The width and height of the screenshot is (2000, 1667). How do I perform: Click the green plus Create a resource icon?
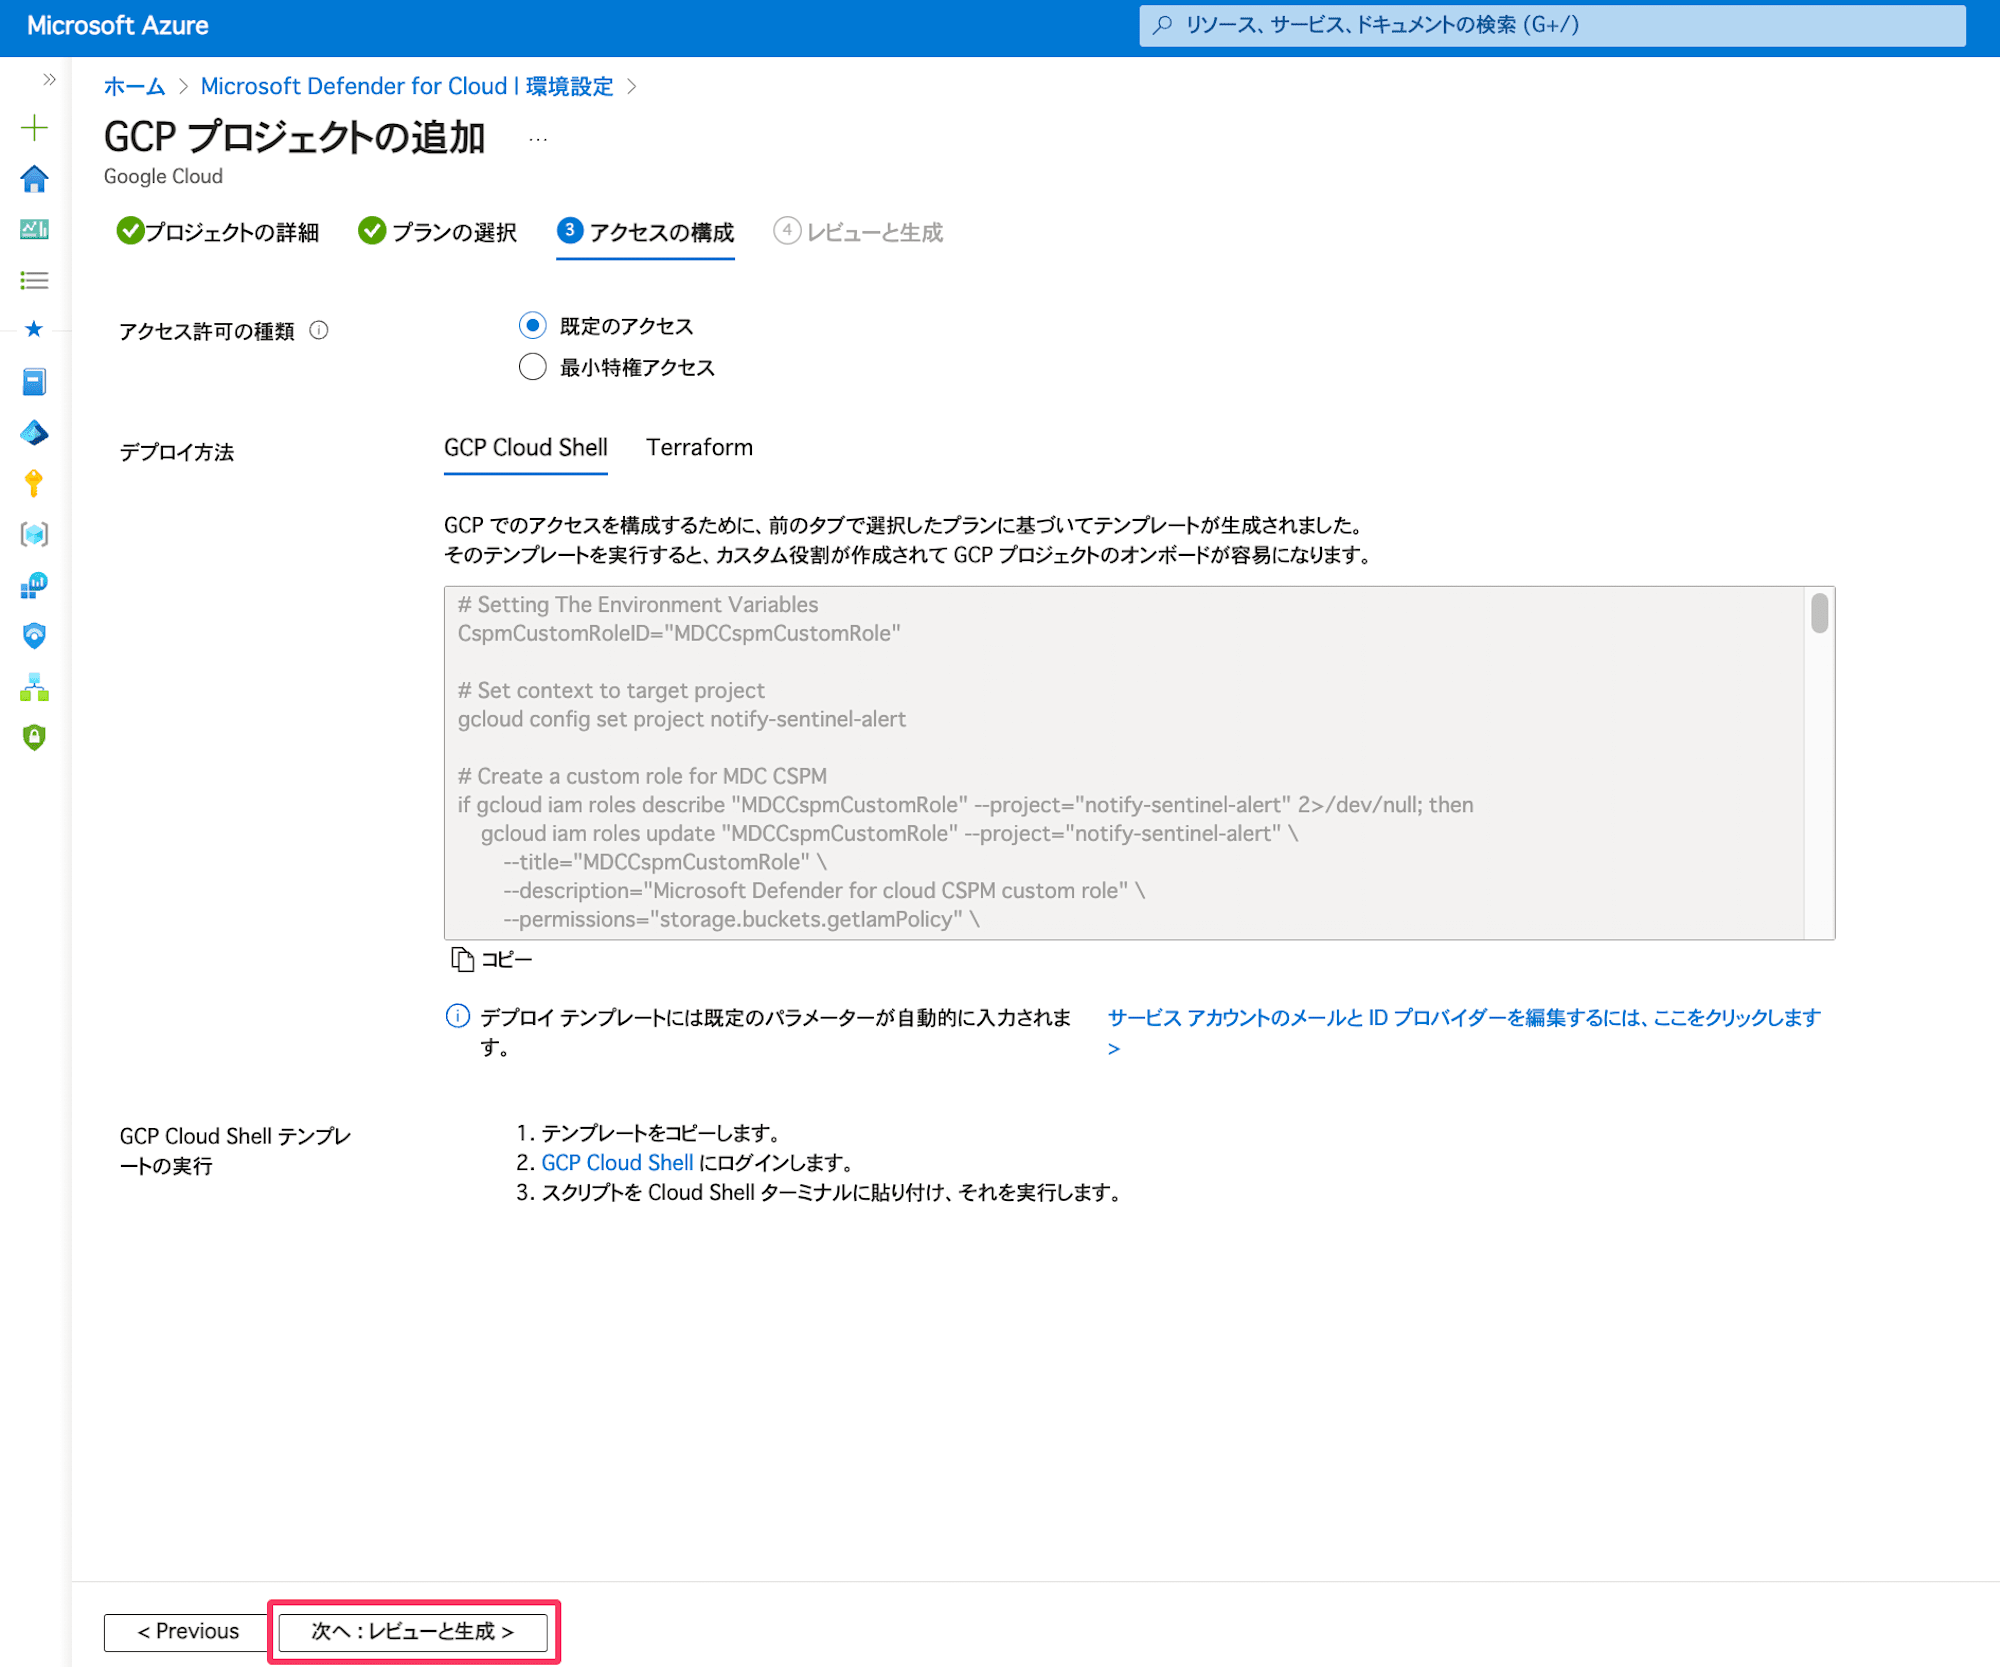point(34,128)
